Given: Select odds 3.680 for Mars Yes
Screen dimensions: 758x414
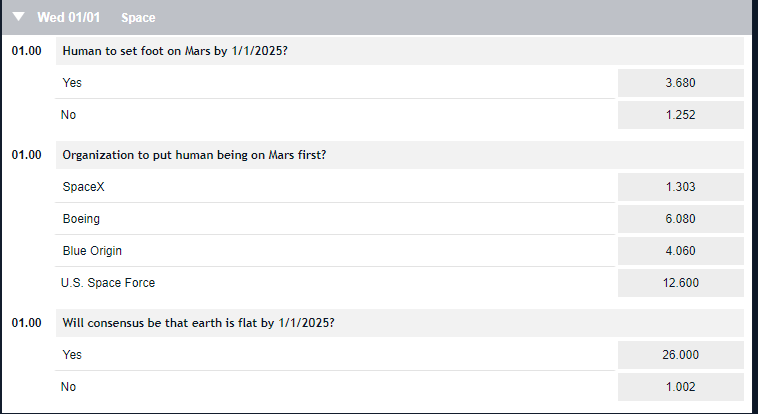Looking at the screenshot, I should click(x=681, y=83).
